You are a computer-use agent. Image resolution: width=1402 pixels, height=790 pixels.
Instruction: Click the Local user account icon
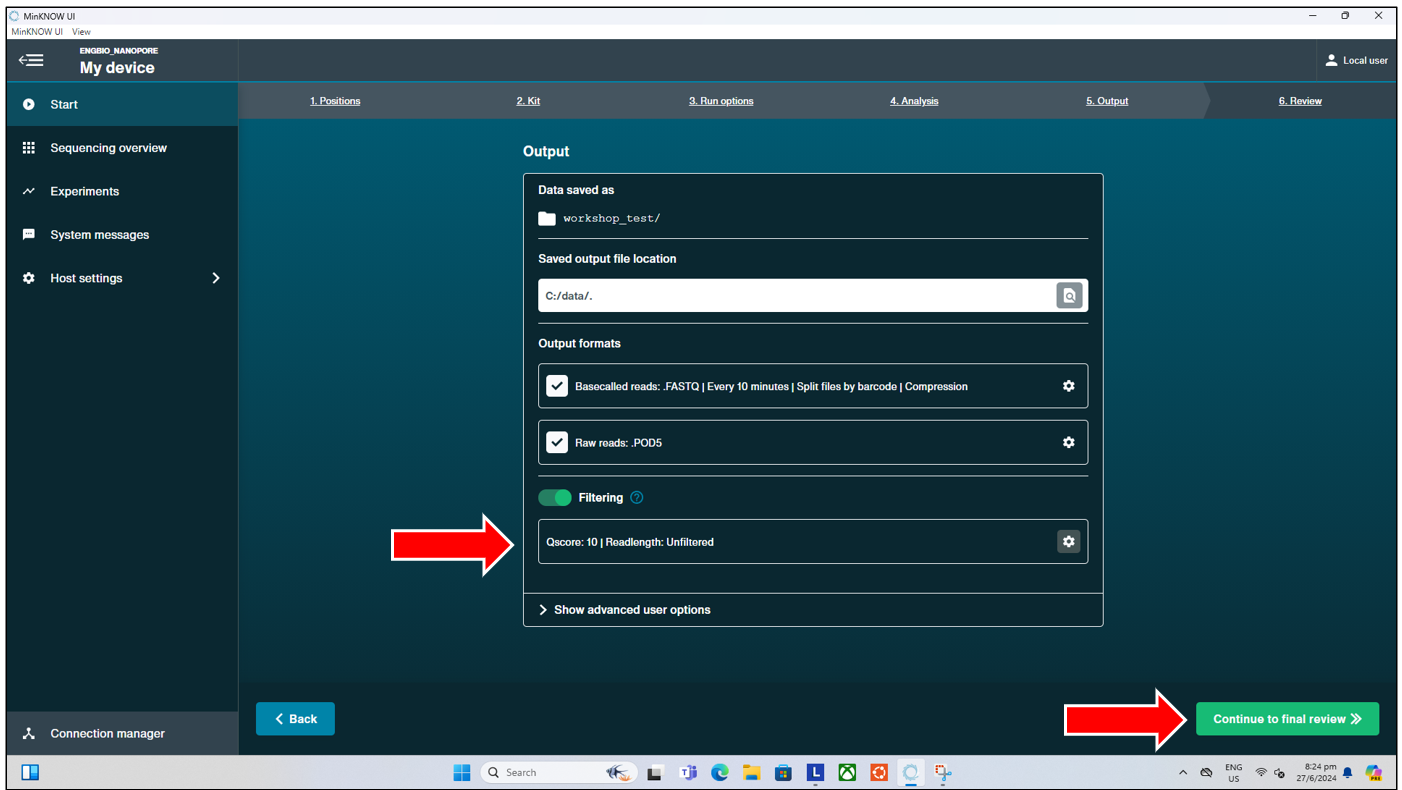coord(1331,60)
